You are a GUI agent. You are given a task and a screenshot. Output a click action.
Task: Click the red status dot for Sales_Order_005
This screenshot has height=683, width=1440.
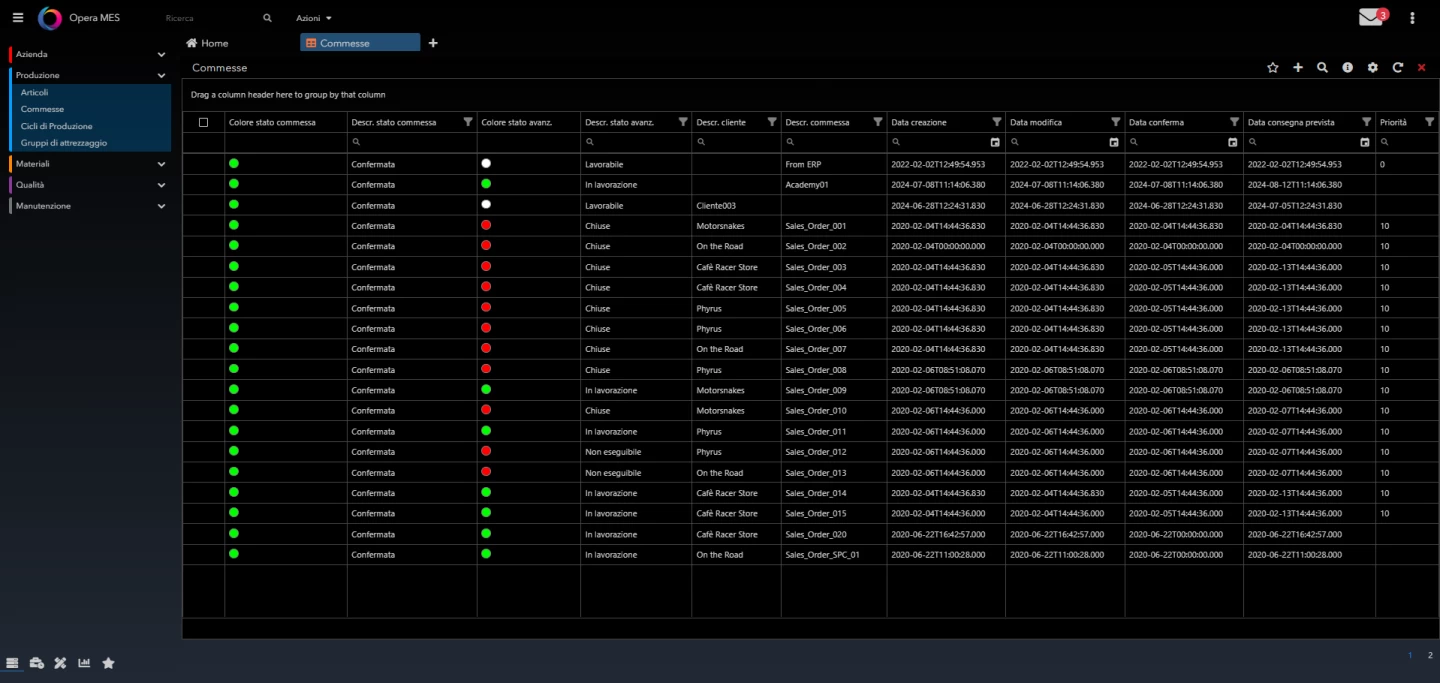pos(486,307)
